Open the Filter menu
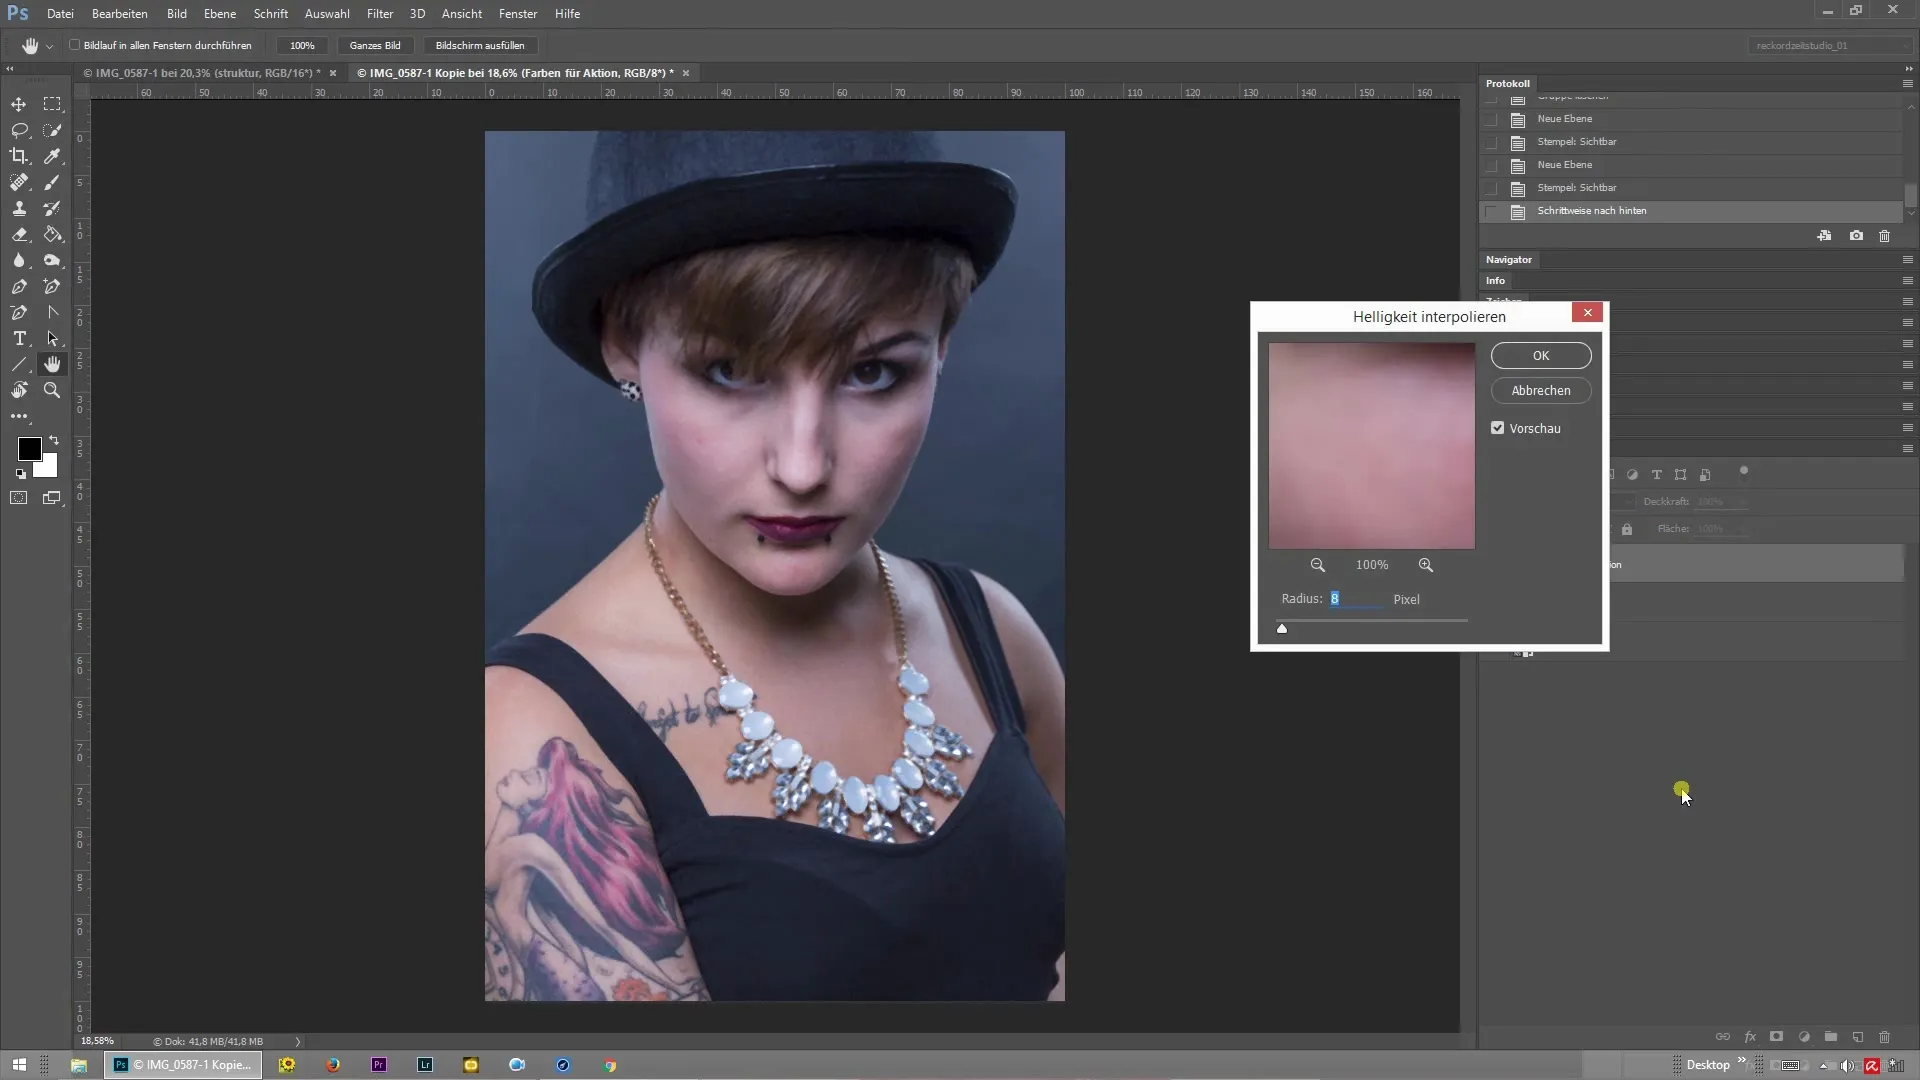 click(x=380, y=14)
